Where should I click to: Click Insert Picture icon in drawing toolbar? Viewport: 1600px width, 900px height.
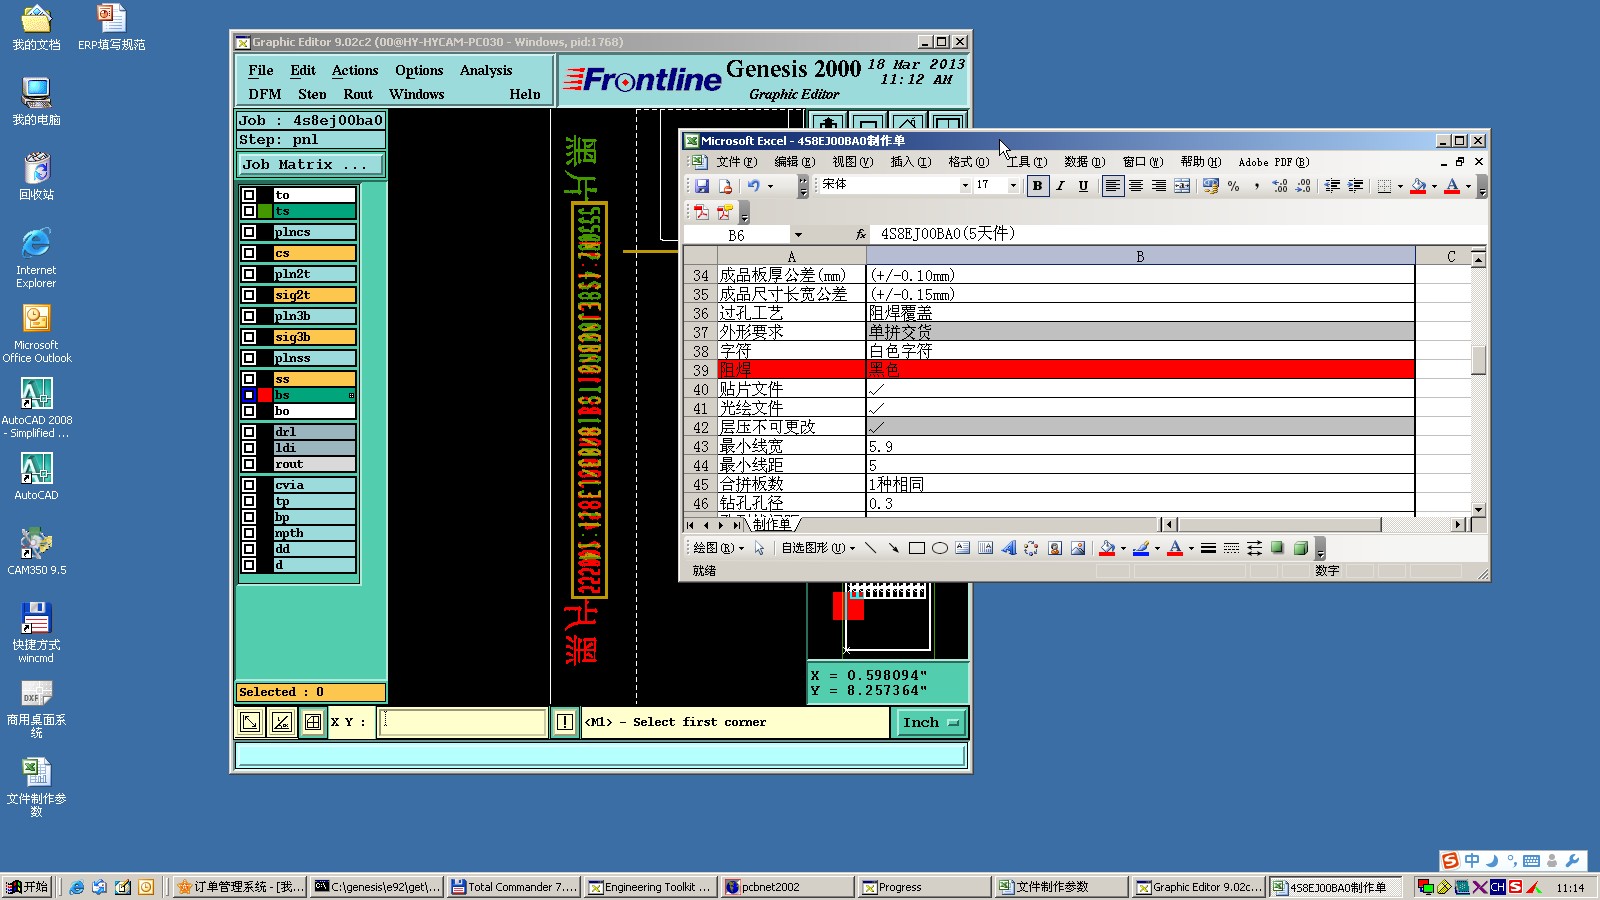coord(1078,548)
